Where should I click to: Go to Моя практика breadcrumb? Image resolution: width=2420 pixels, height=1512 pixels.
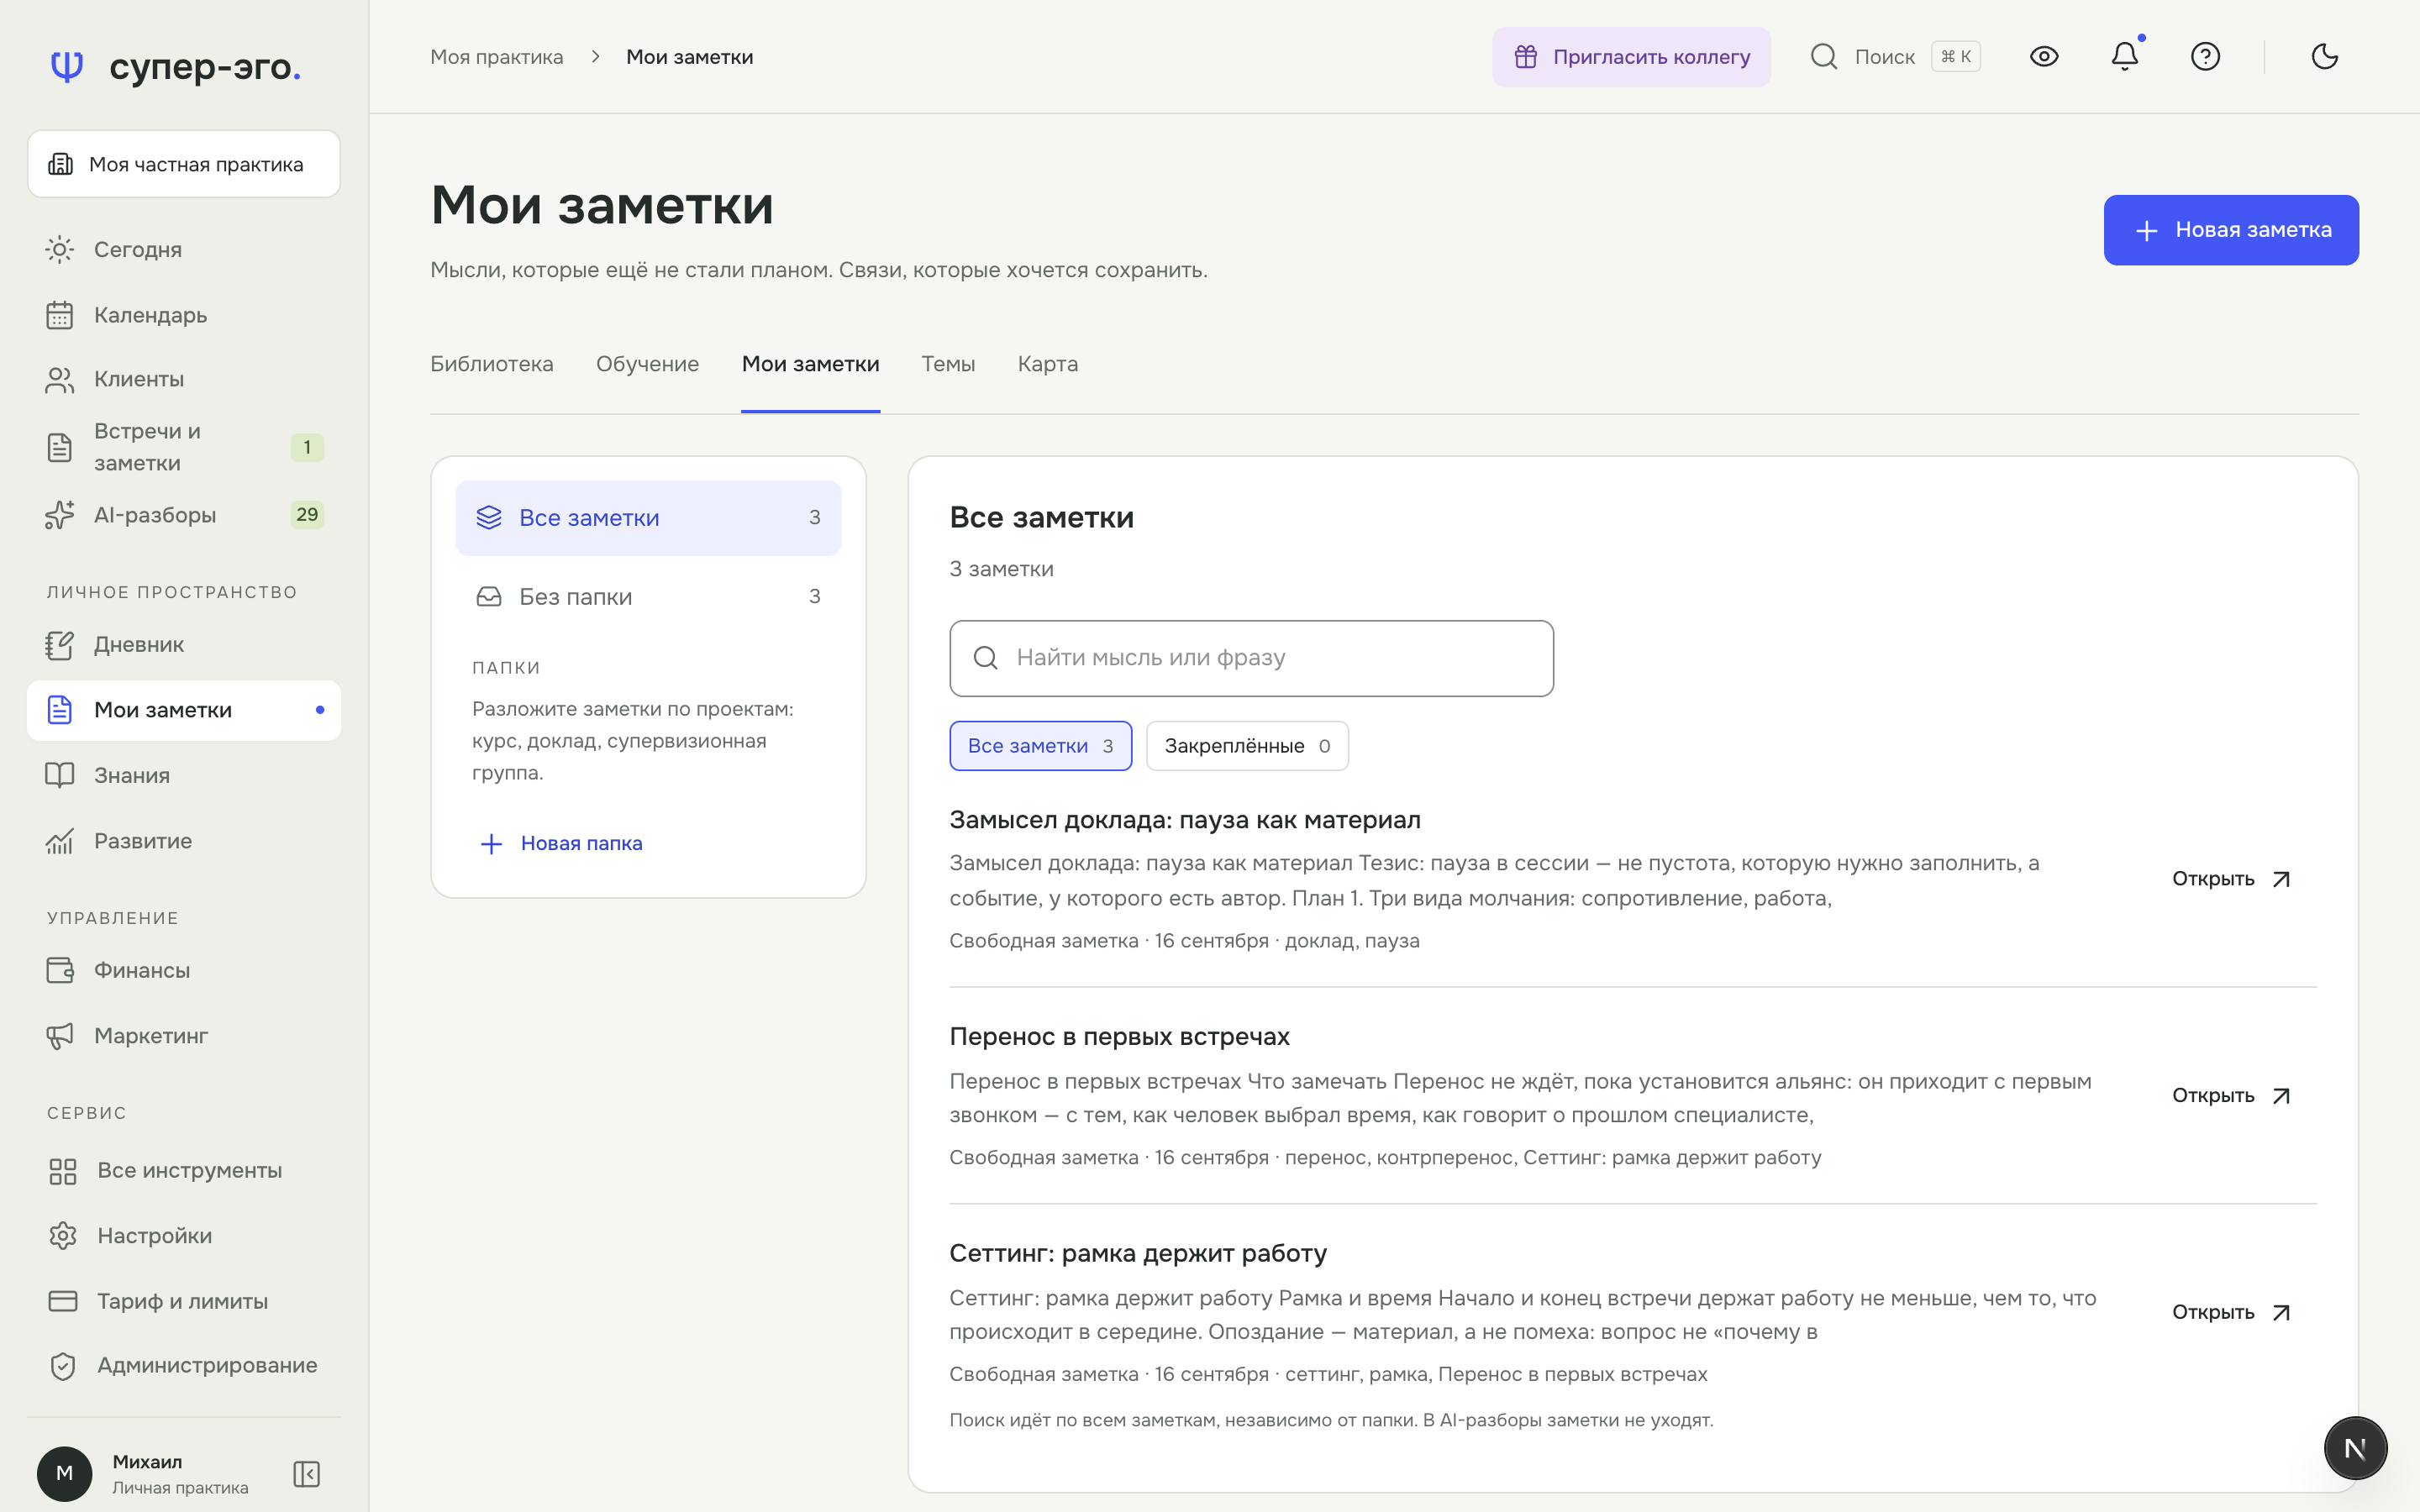[497, 57]
